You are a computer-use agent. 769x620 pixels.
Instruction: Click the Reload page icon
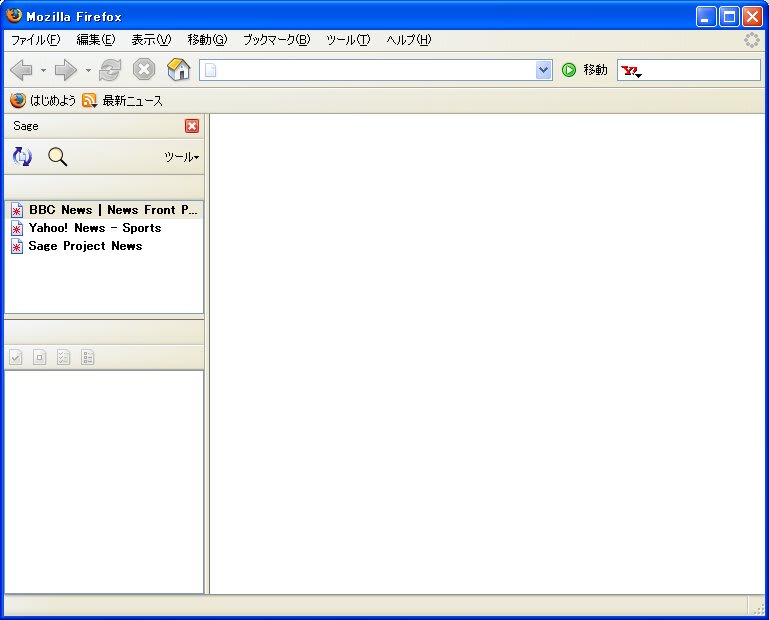tap(110, 70)
